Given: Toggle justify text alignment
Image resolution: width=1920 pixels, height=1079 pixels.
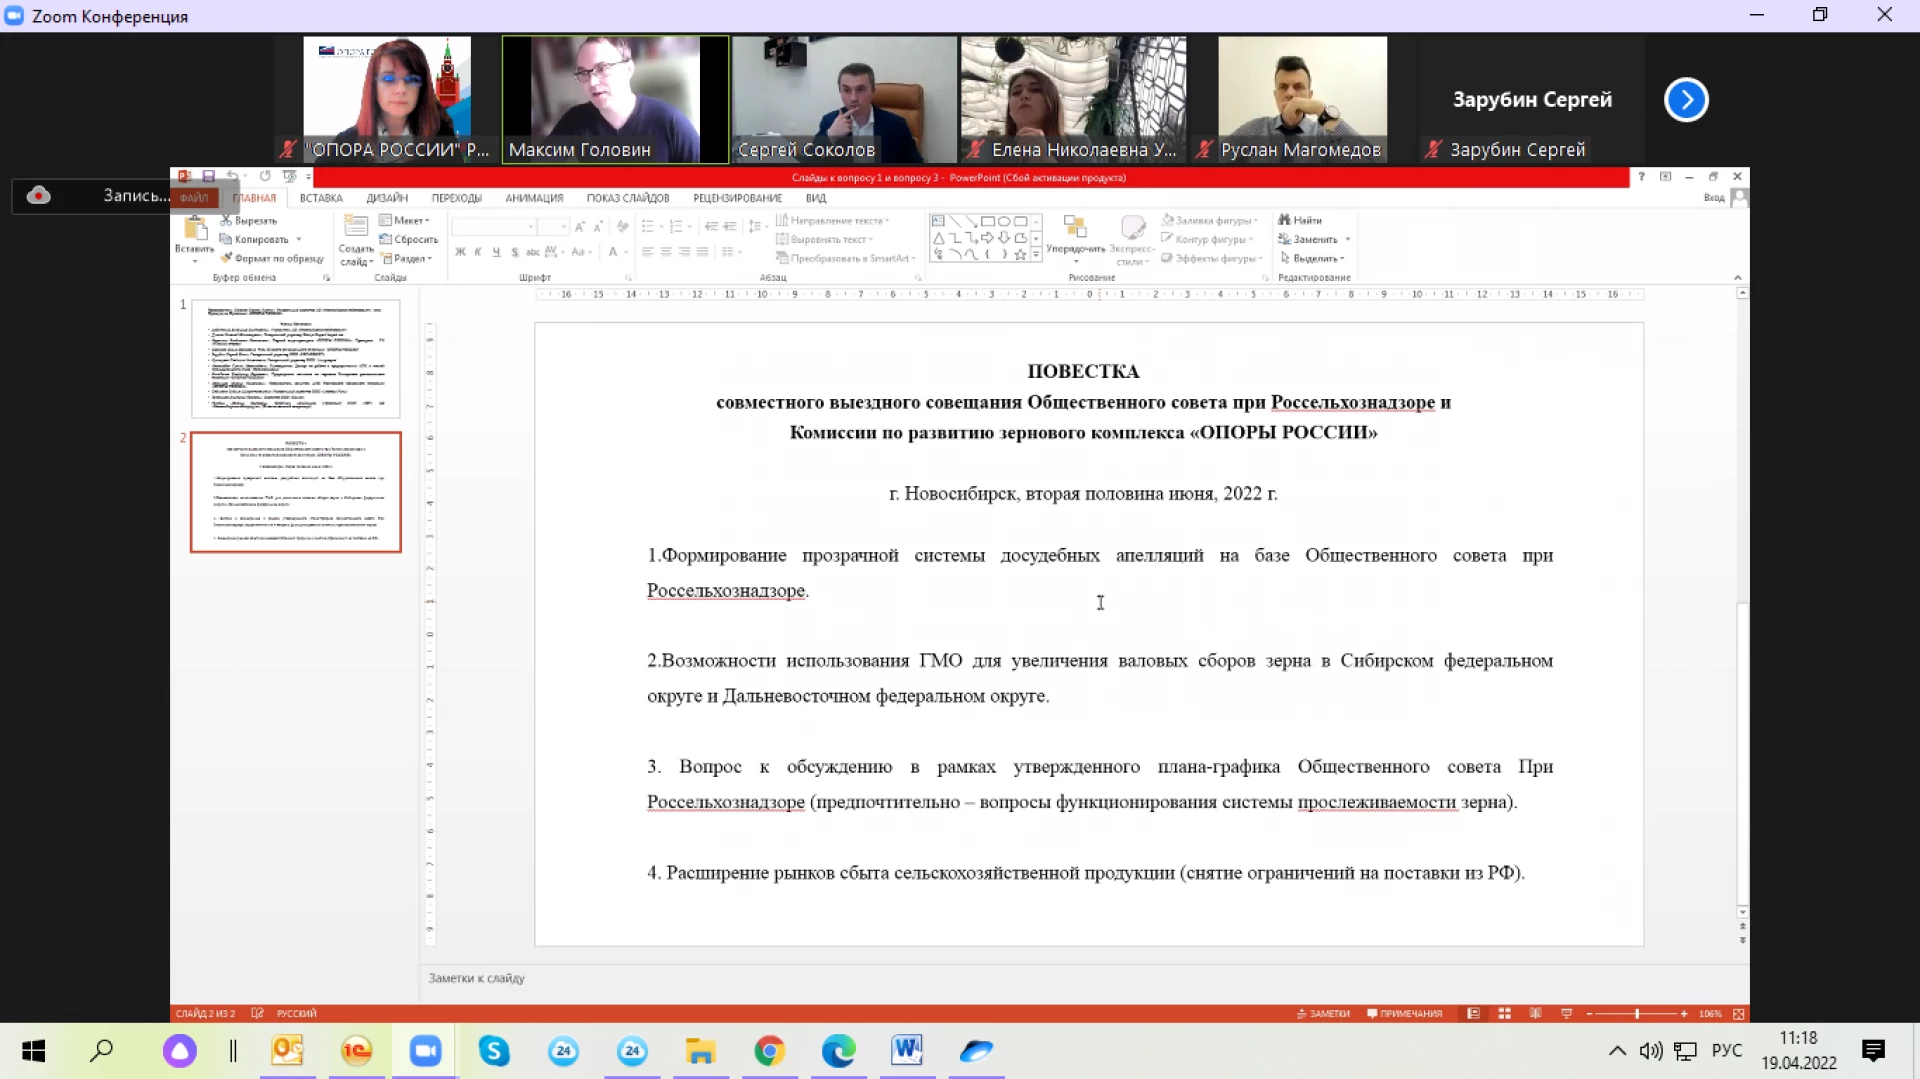Looking at the screenshot, I should 702,252.
